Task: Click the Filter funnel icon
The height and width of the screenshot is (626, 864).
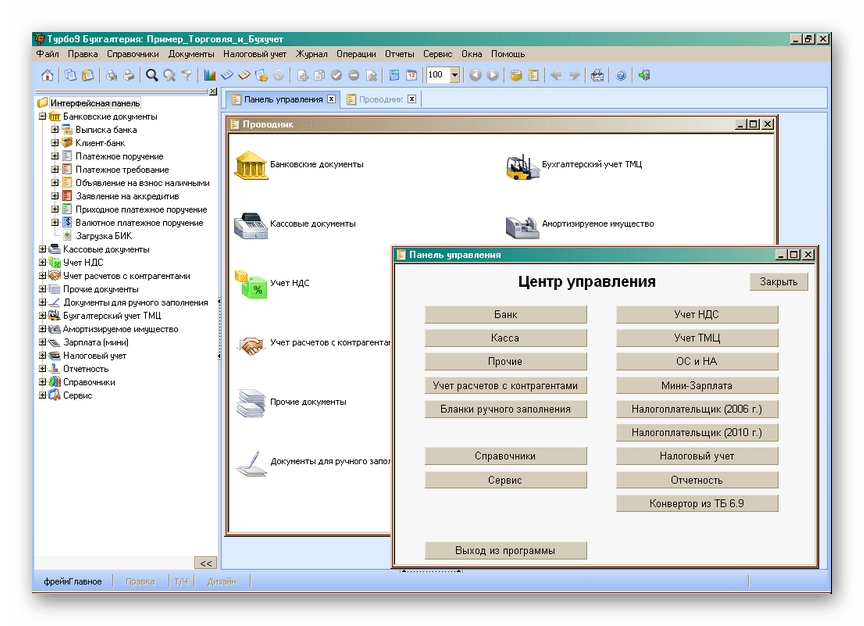Action: [x=187, y=75]
